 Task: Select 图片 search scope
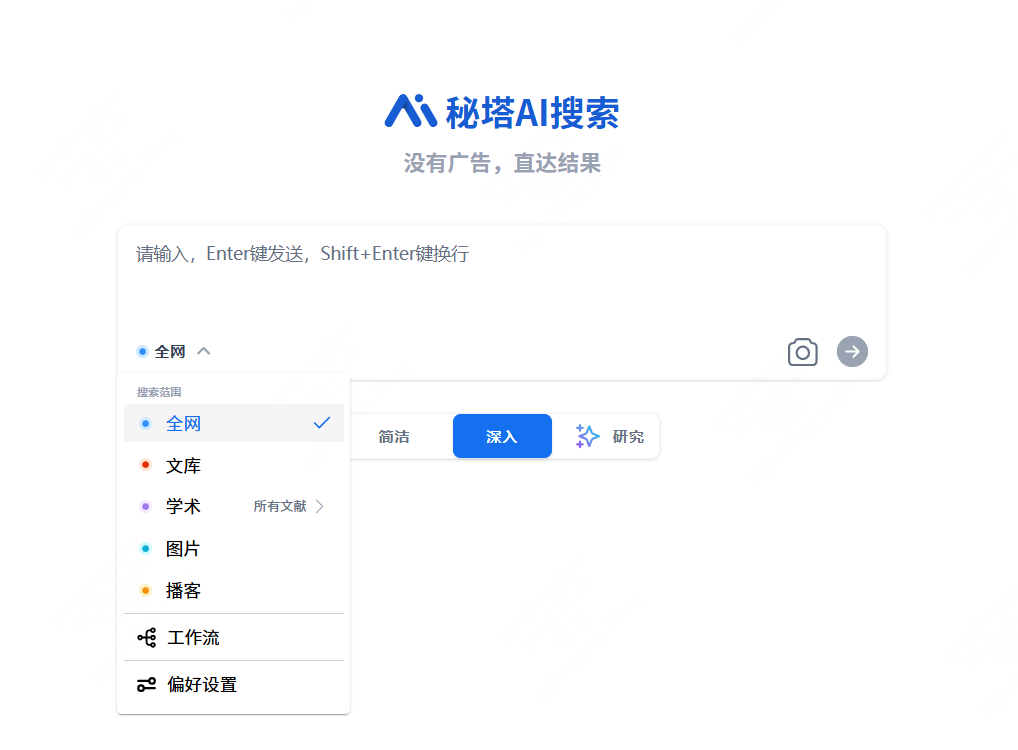pyautogui.click(x=234, y=549)
